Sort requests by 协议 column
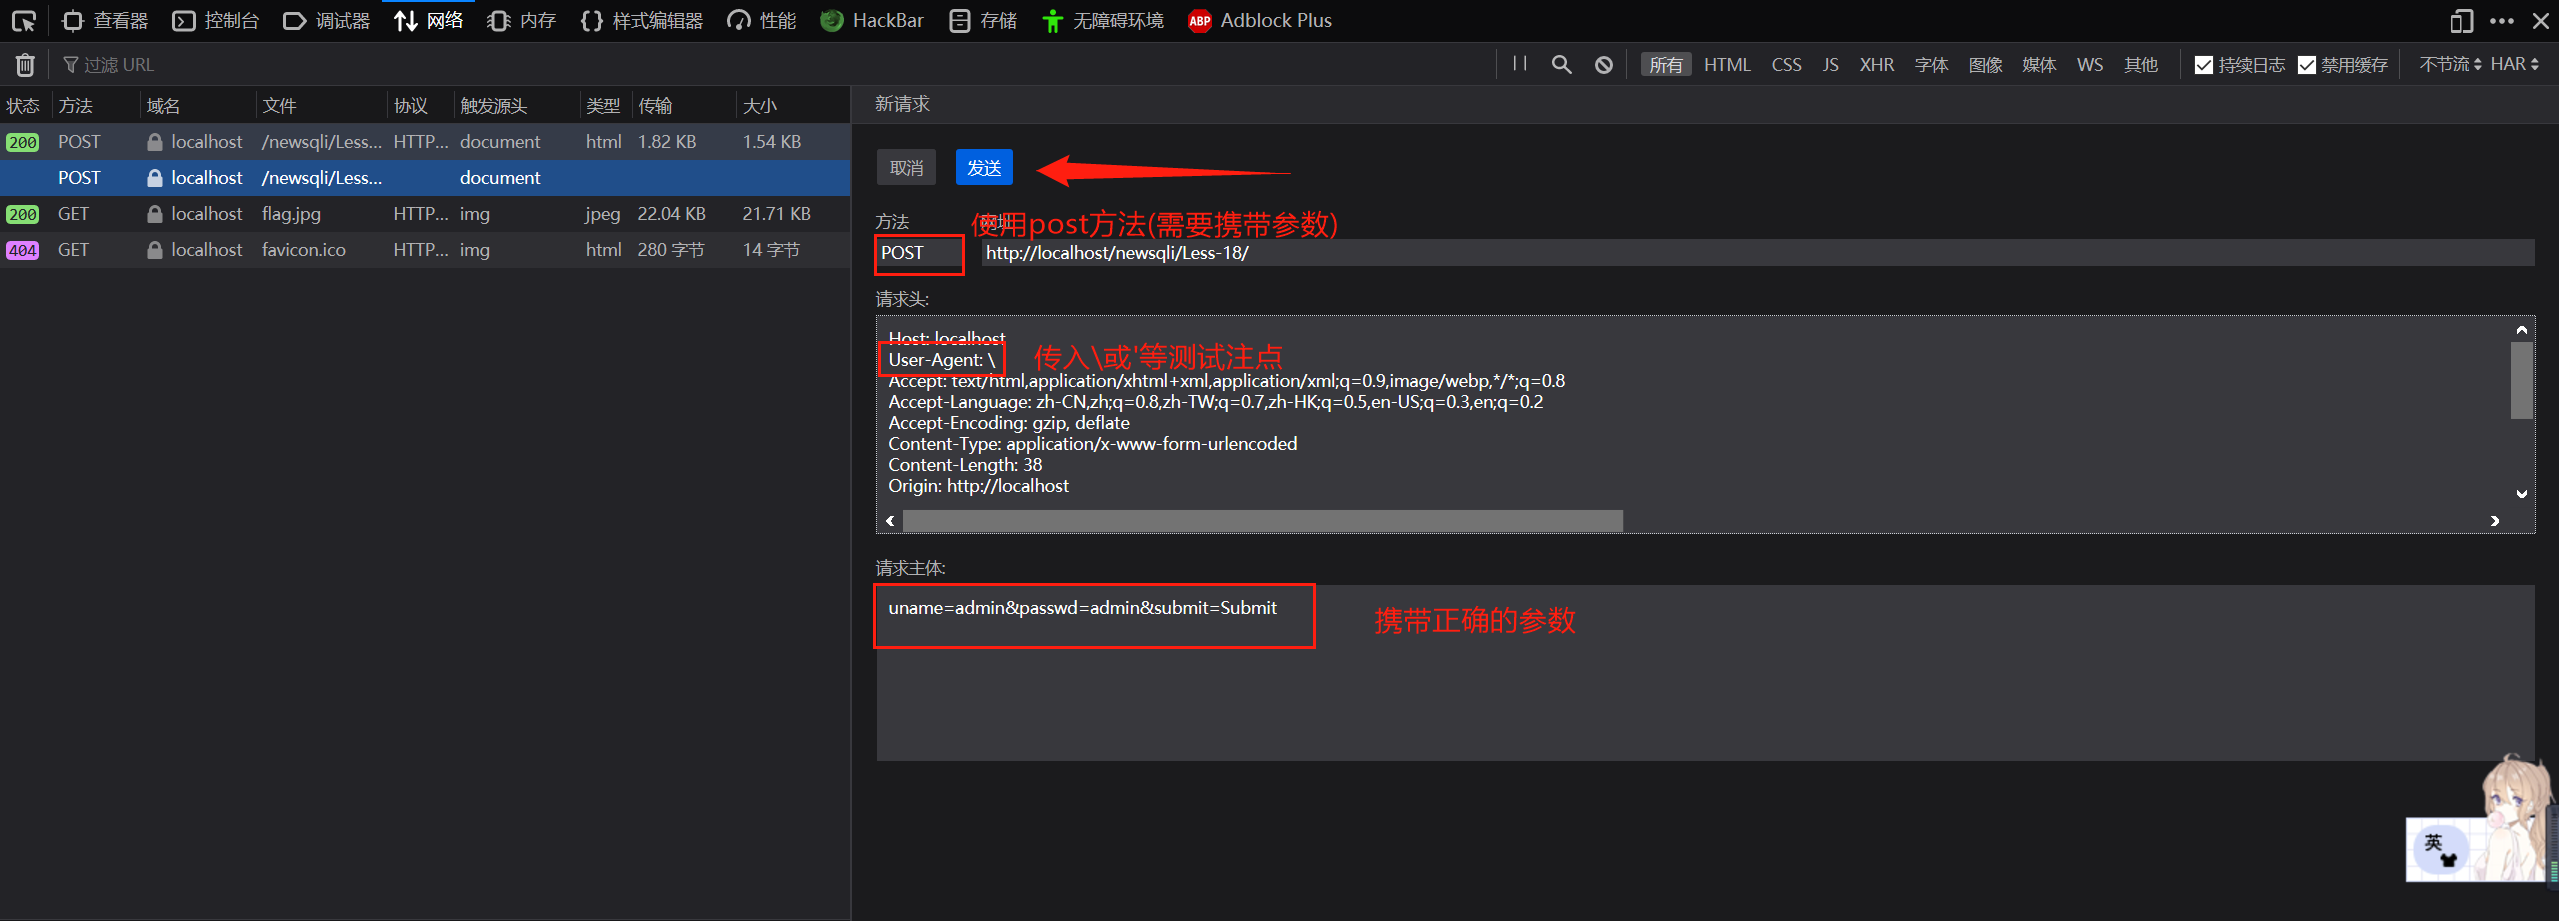2559x921 pixels. (x=420, y=106)
